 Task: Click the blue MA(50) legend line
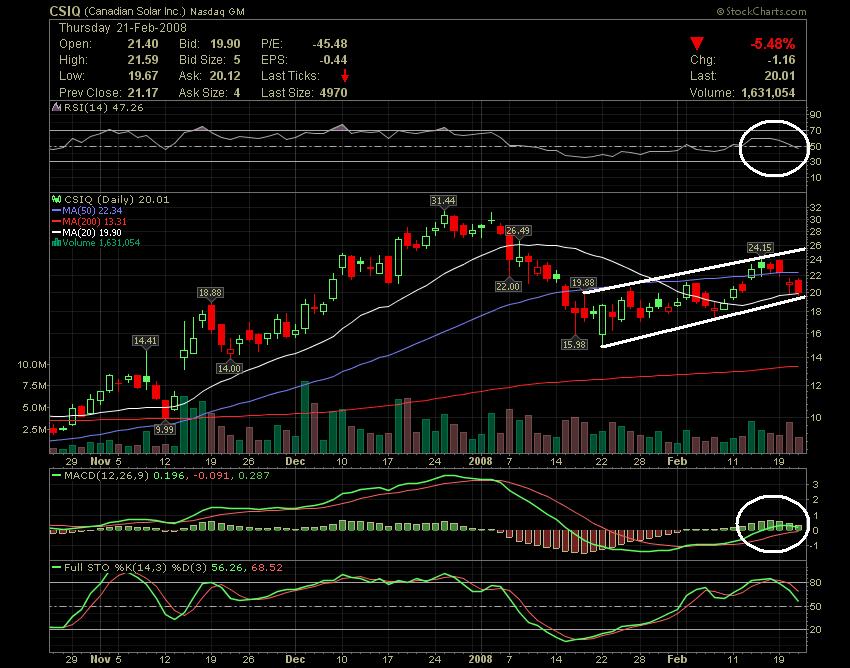(x=56, y=211)
